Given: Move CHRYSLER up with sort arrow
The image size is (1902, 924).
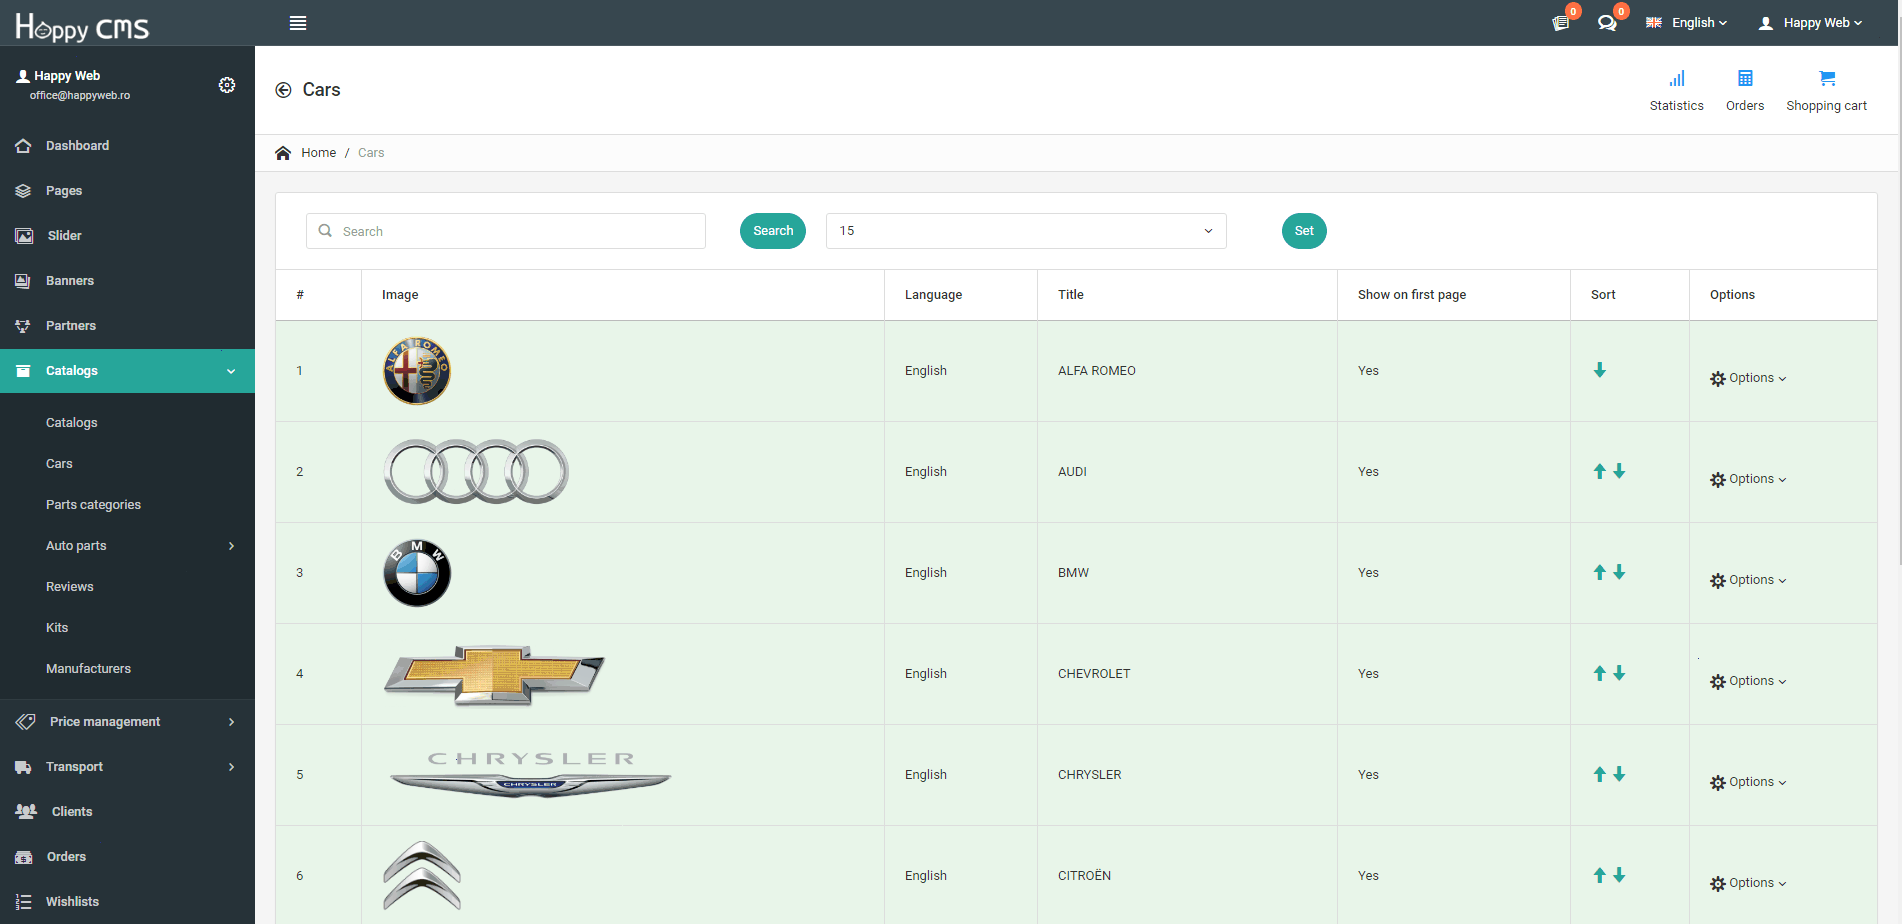Looking at the screenshot, I should click(1600, 774).
